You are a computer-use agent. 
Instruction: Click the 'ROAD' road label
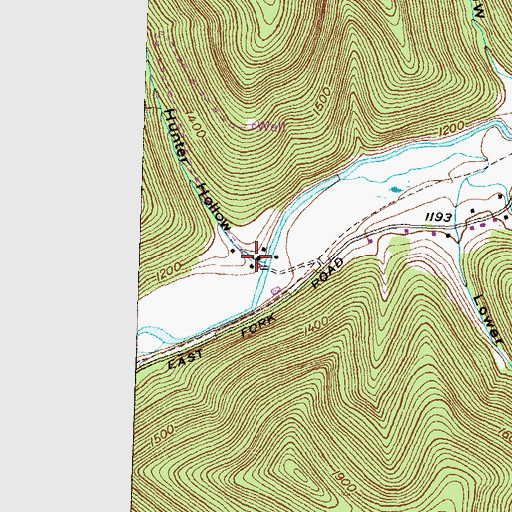(327, 273)
